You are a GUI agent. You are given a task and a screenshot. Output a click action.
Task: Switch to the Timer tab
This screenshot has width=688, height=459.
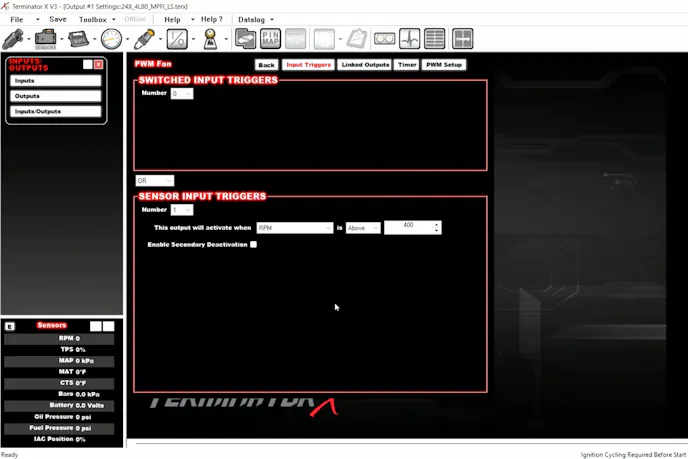tap(407, 65)
